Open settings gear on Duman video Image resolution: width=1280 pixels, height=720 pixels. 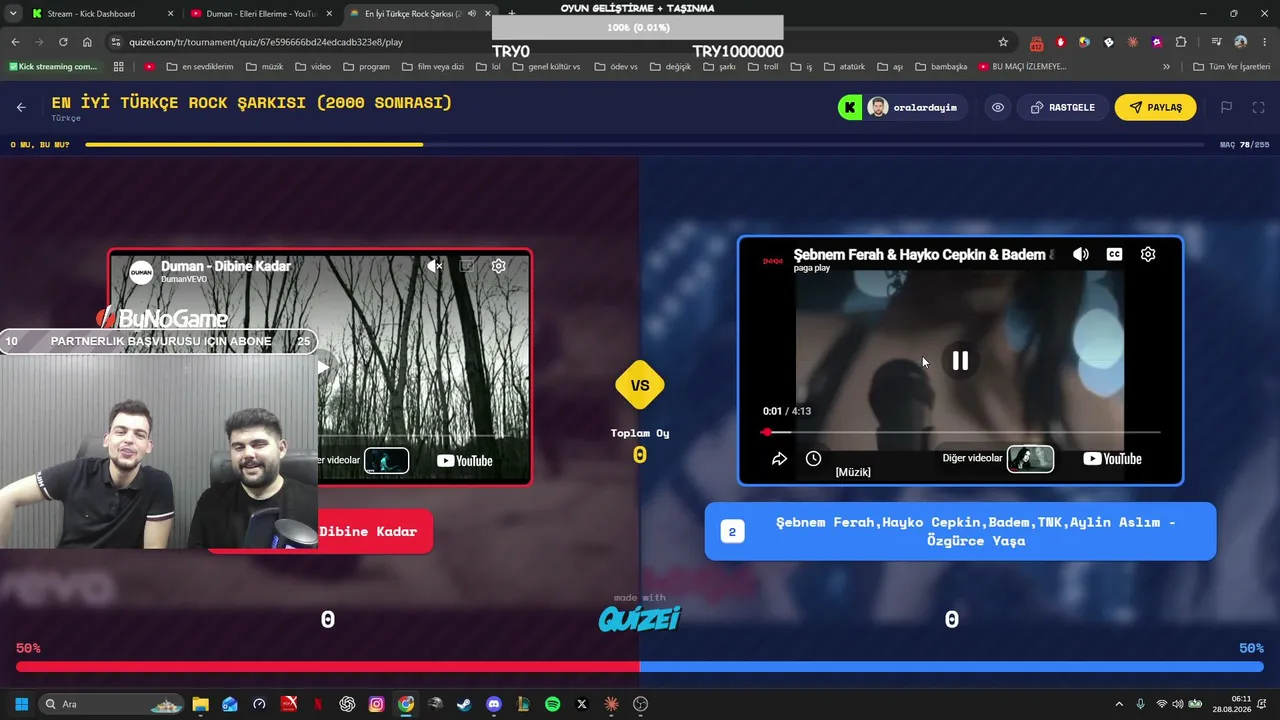(498, 266)
